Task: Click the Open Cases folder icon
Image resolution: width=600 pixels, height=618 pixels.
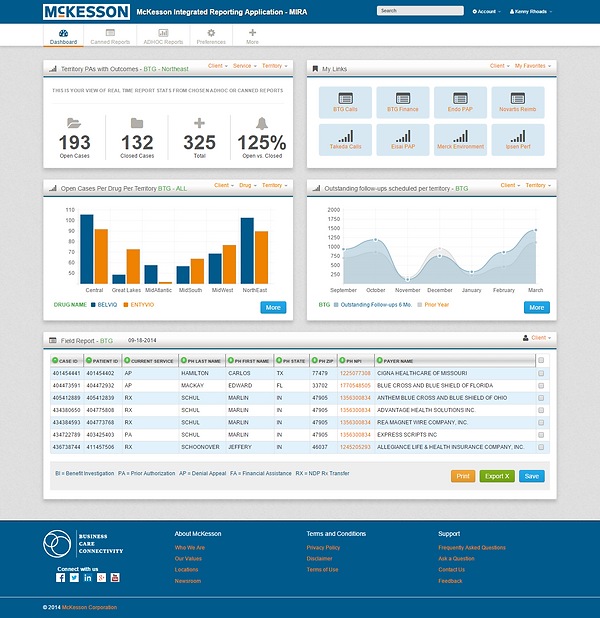Action: (x=74, y=123)
